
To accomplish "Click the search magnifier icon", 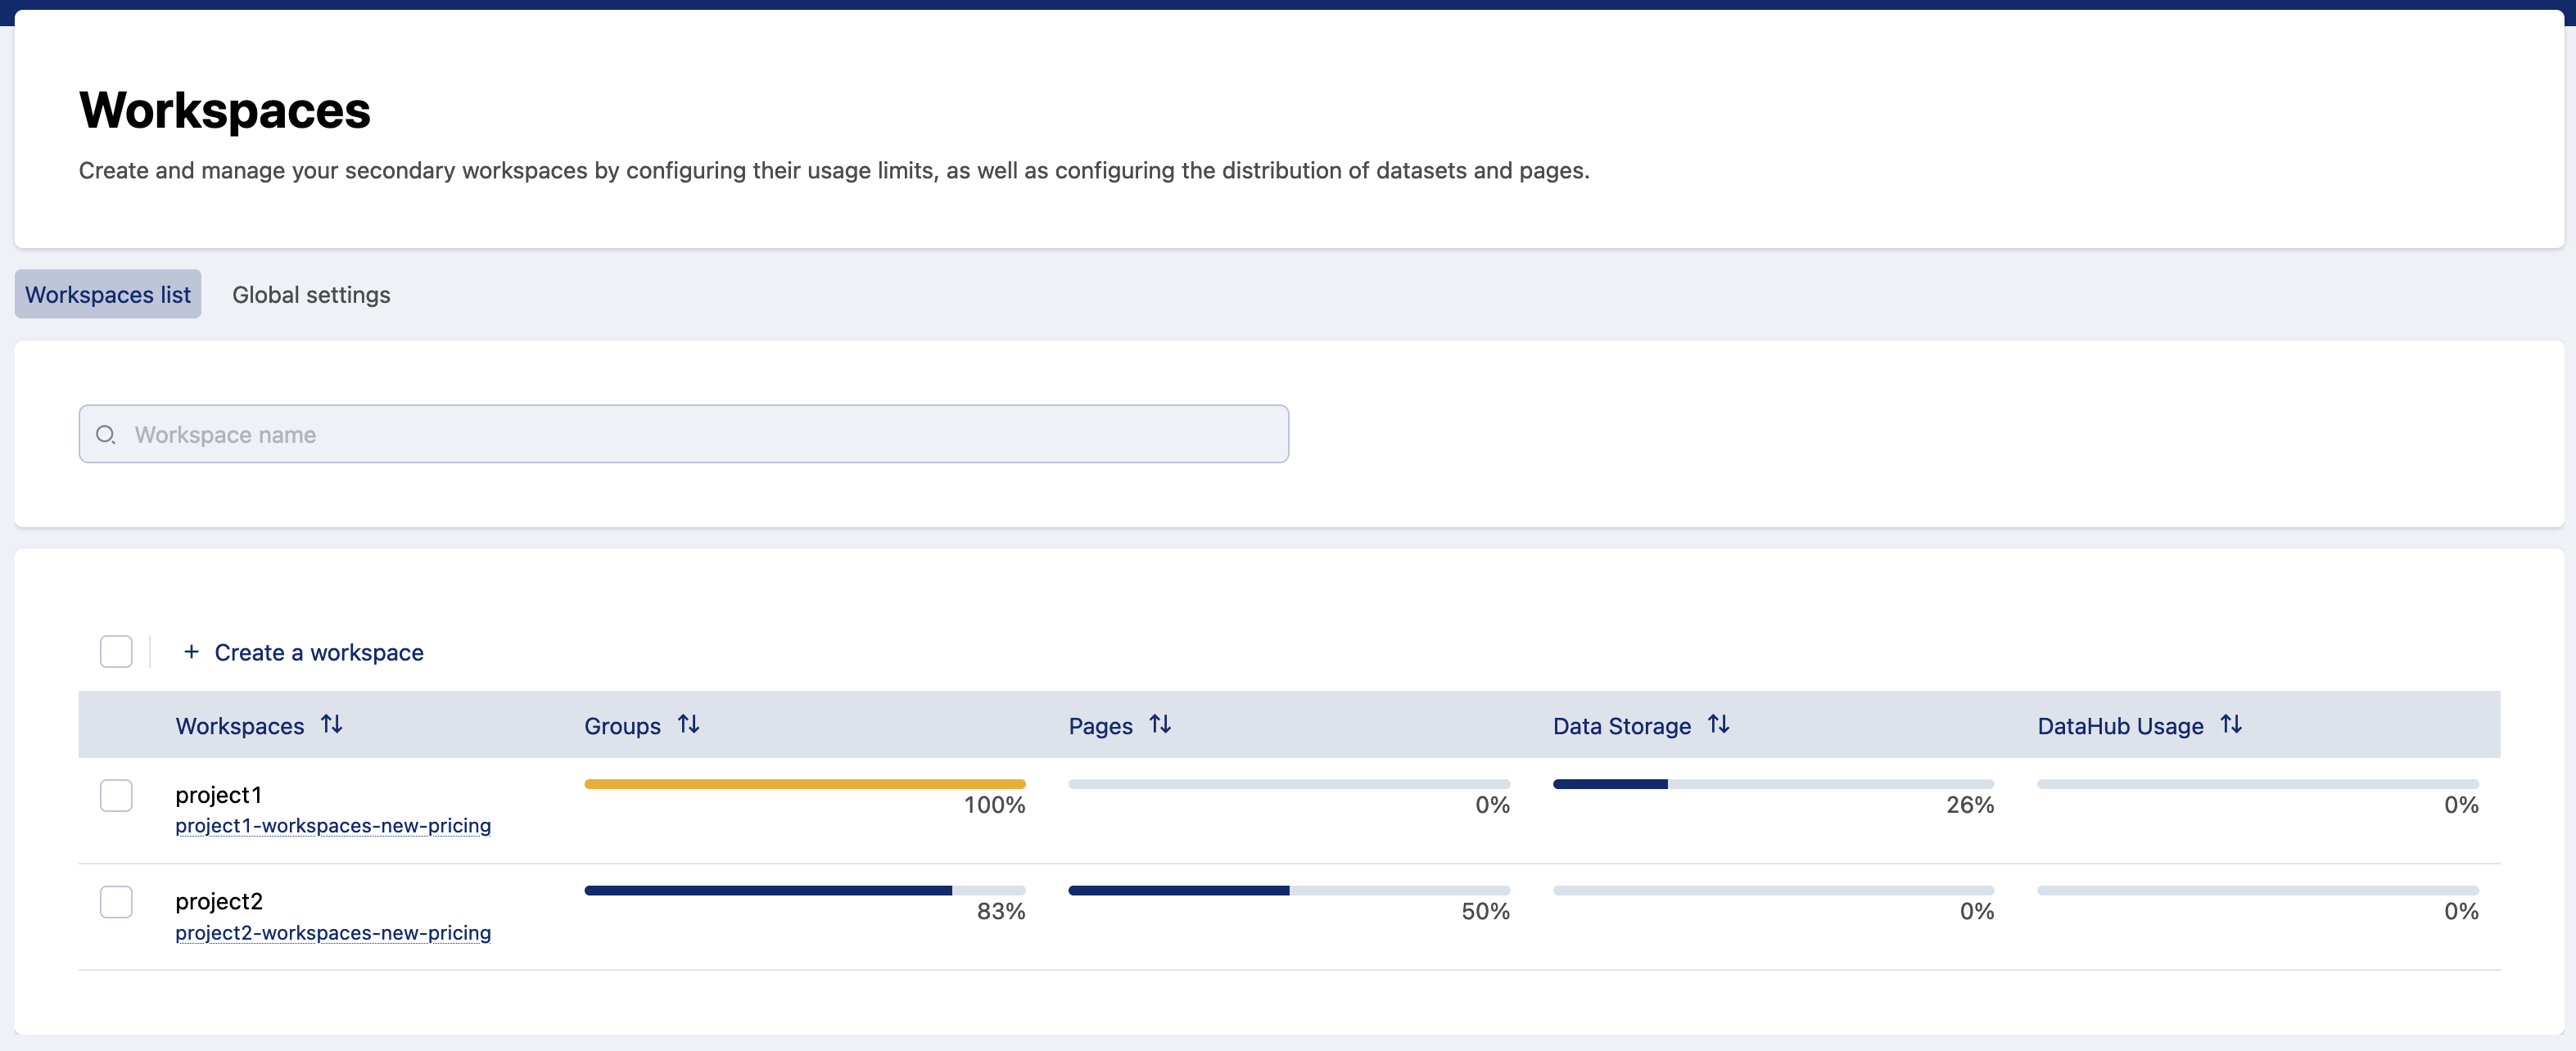I will click(x=105, y=434).
